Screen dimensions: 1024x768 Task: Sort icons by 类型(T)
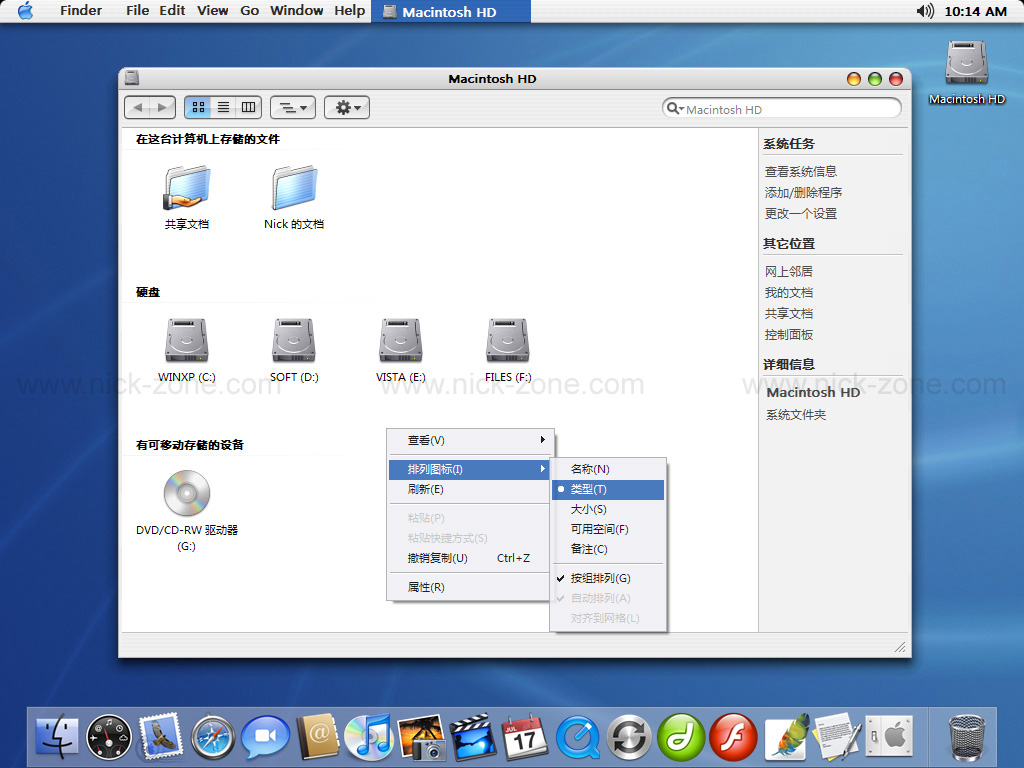click(608, 489)
